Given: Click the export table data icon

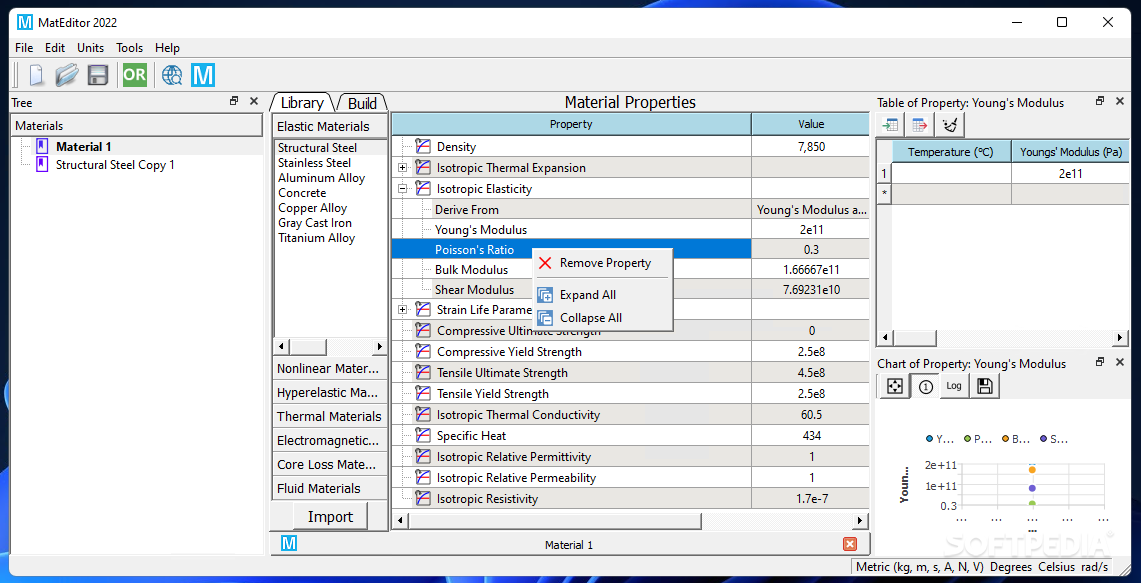Looking at the screenshot, I should click(x=919, y=125).
